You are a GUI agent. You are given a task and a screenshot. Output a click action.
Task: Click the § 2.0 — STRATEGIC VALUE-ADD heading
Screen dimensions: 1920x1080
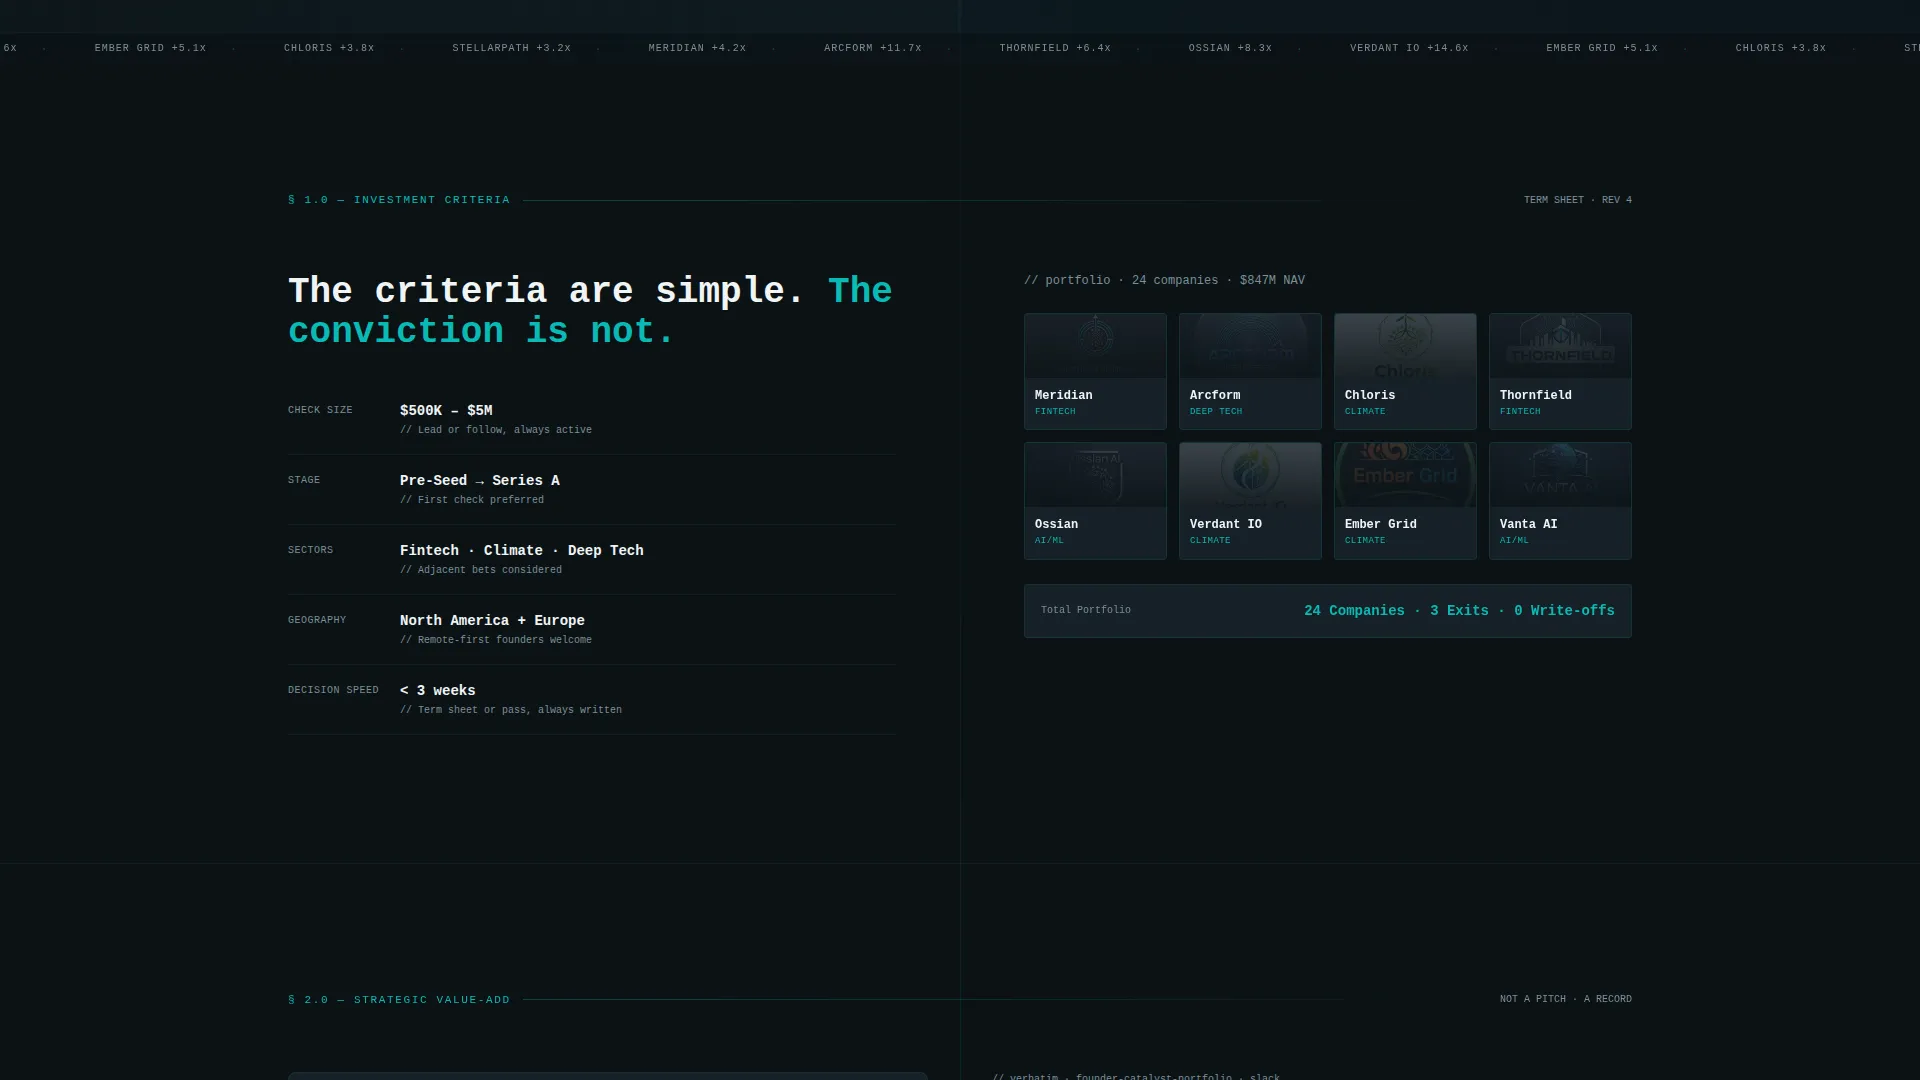(x=399, y=999)
